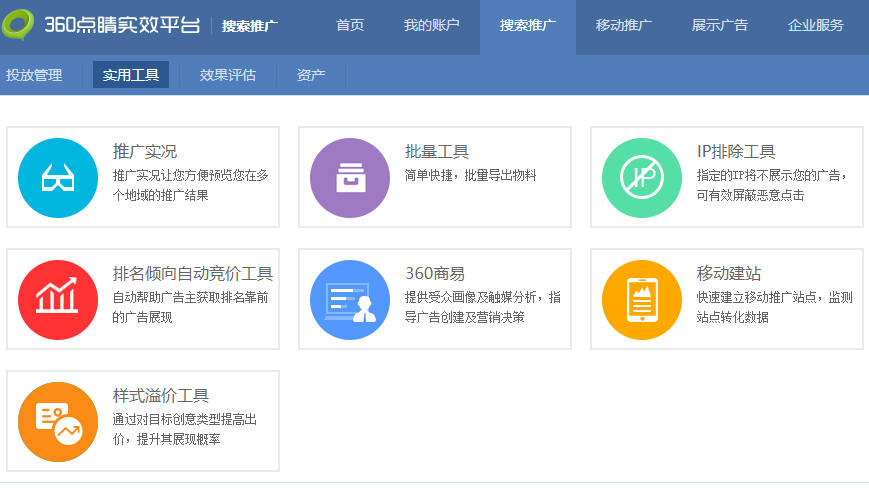Click the 推广实况 title link
Screen dimensions: 869x488
click(x=145, y=151)
